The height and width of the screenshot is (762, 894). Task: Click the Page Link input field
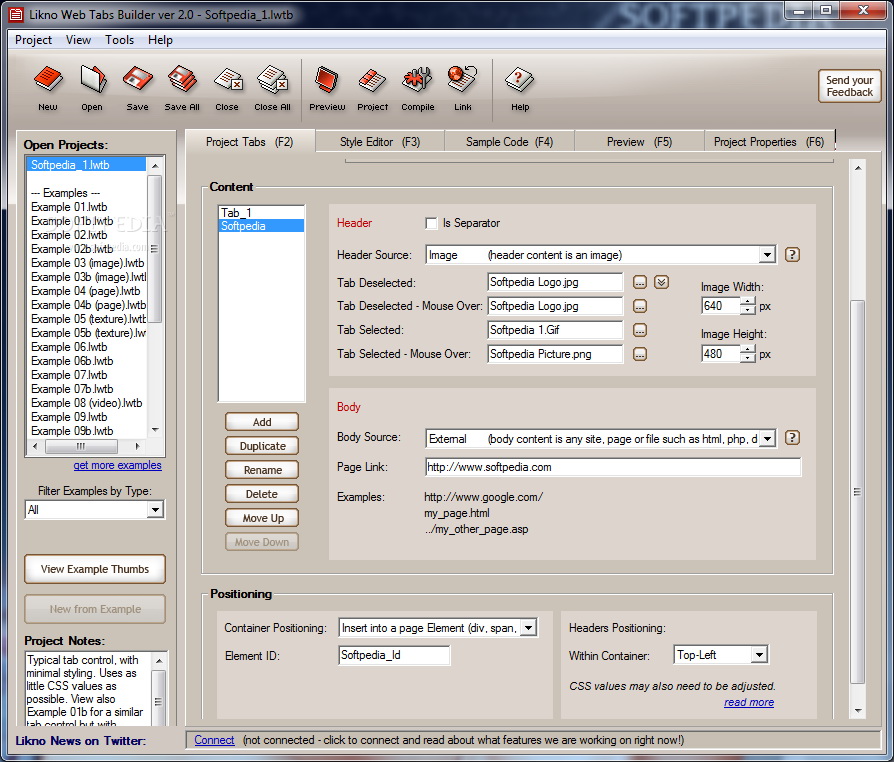[x=612, y=467]
